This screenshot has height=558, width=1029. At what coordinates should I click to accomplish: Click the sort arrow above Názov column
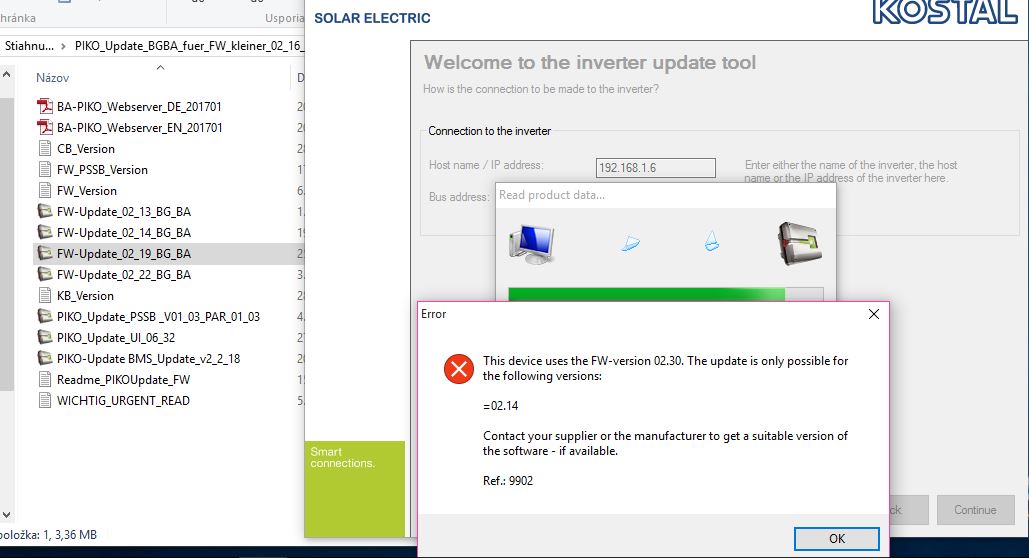[x=160, y=67]
